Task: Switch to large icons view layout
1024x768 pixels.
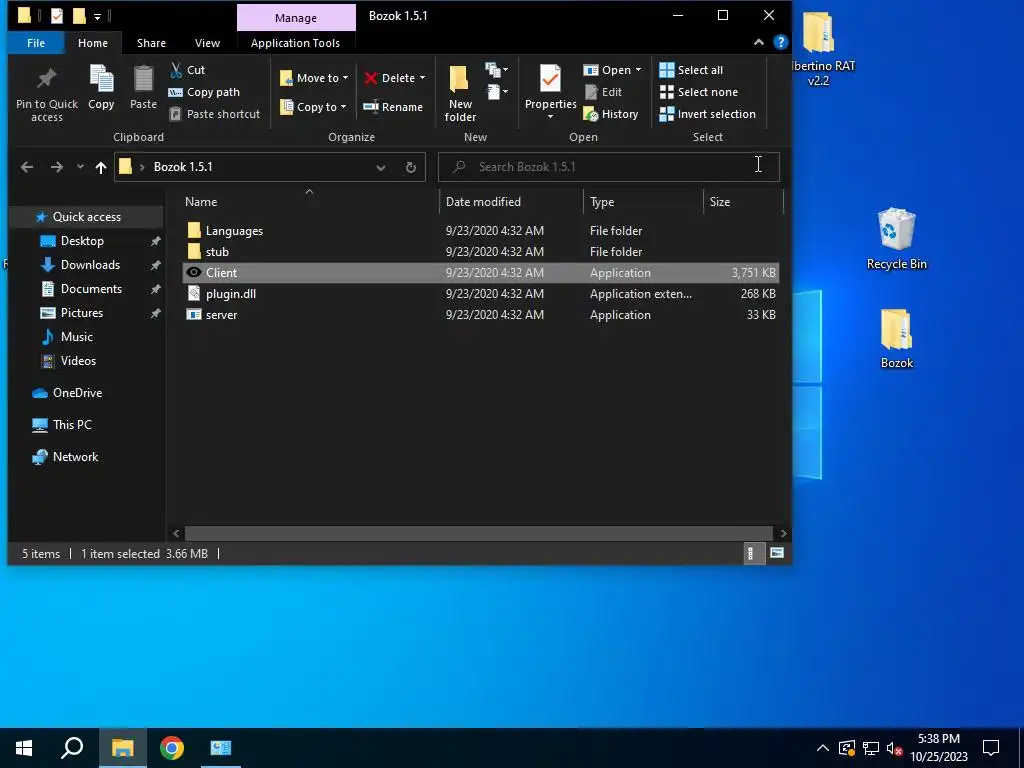Action: click(776, 554)
